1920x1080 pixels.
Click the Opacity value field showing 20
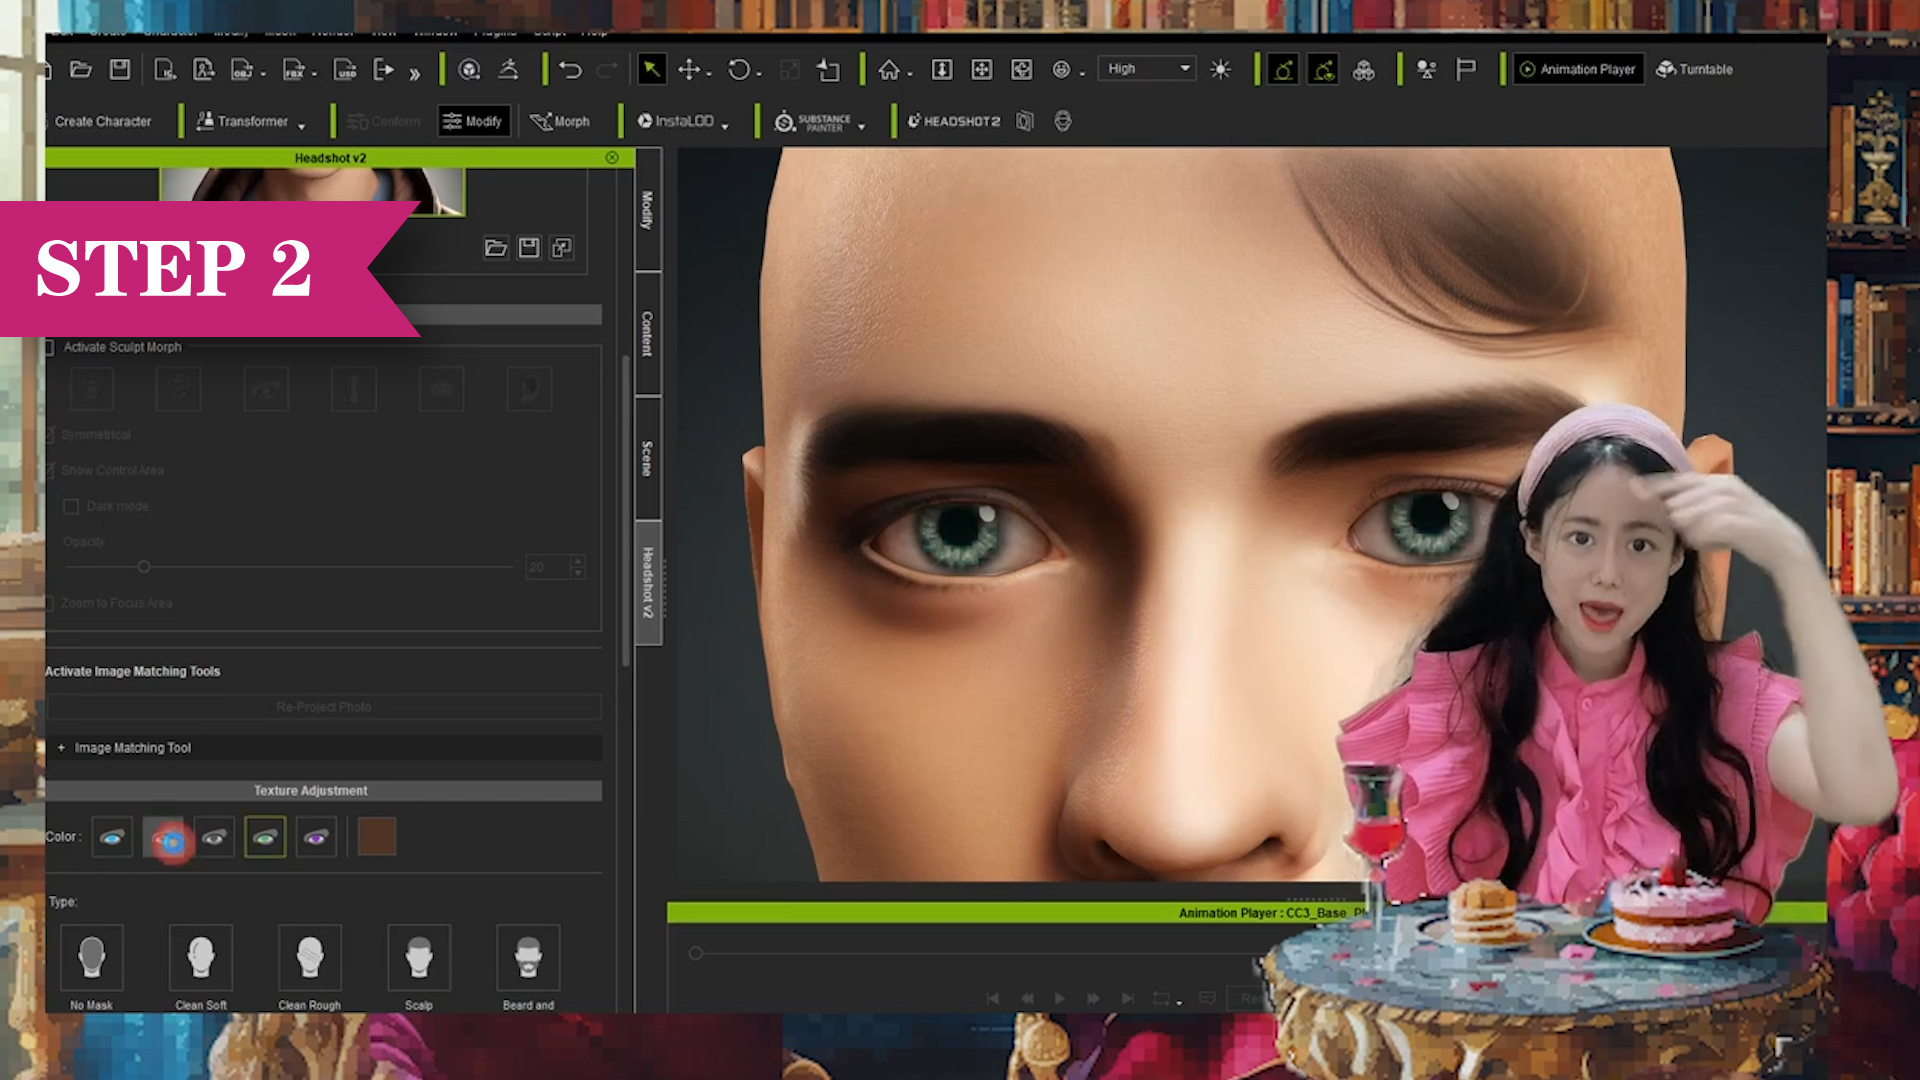tap(548, 567)
